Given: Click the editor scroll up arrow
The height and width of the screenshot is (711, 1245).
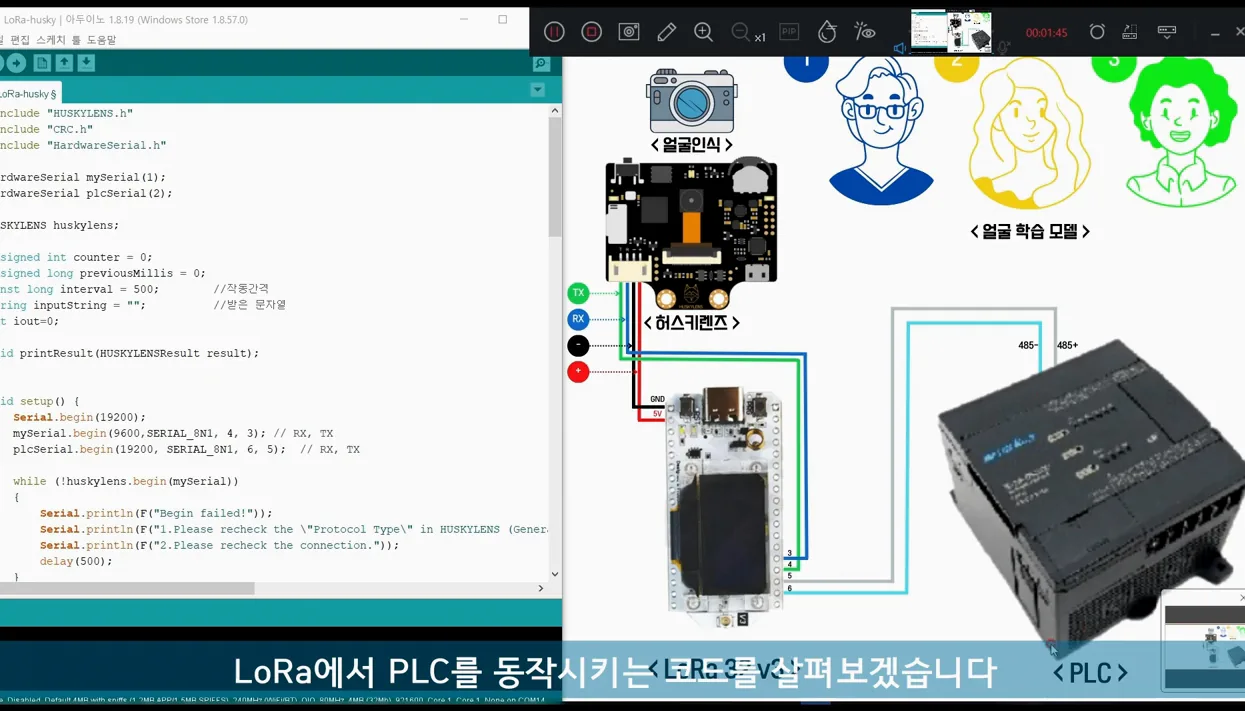Looking at the screenshot, I should click(x=555, y=111).
